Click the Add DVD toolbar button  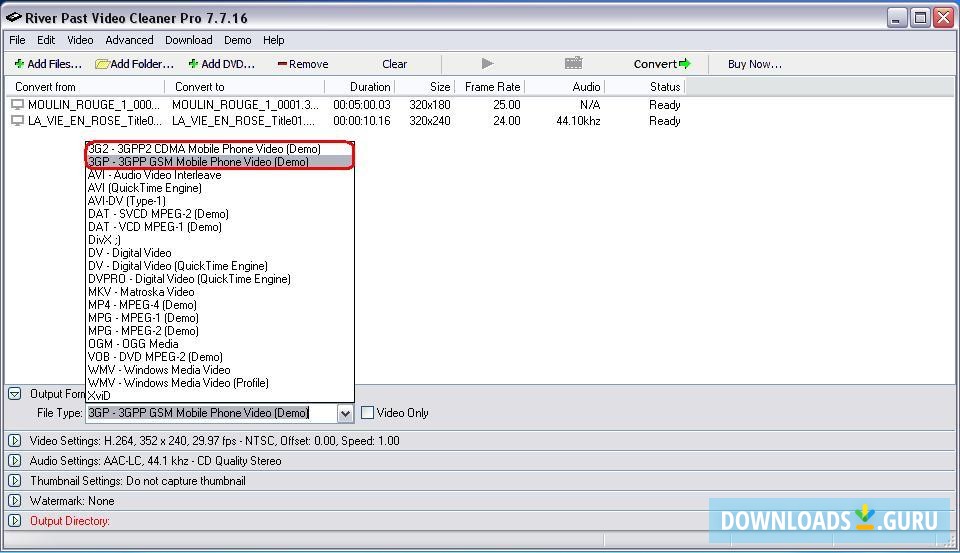pos(221,64)
